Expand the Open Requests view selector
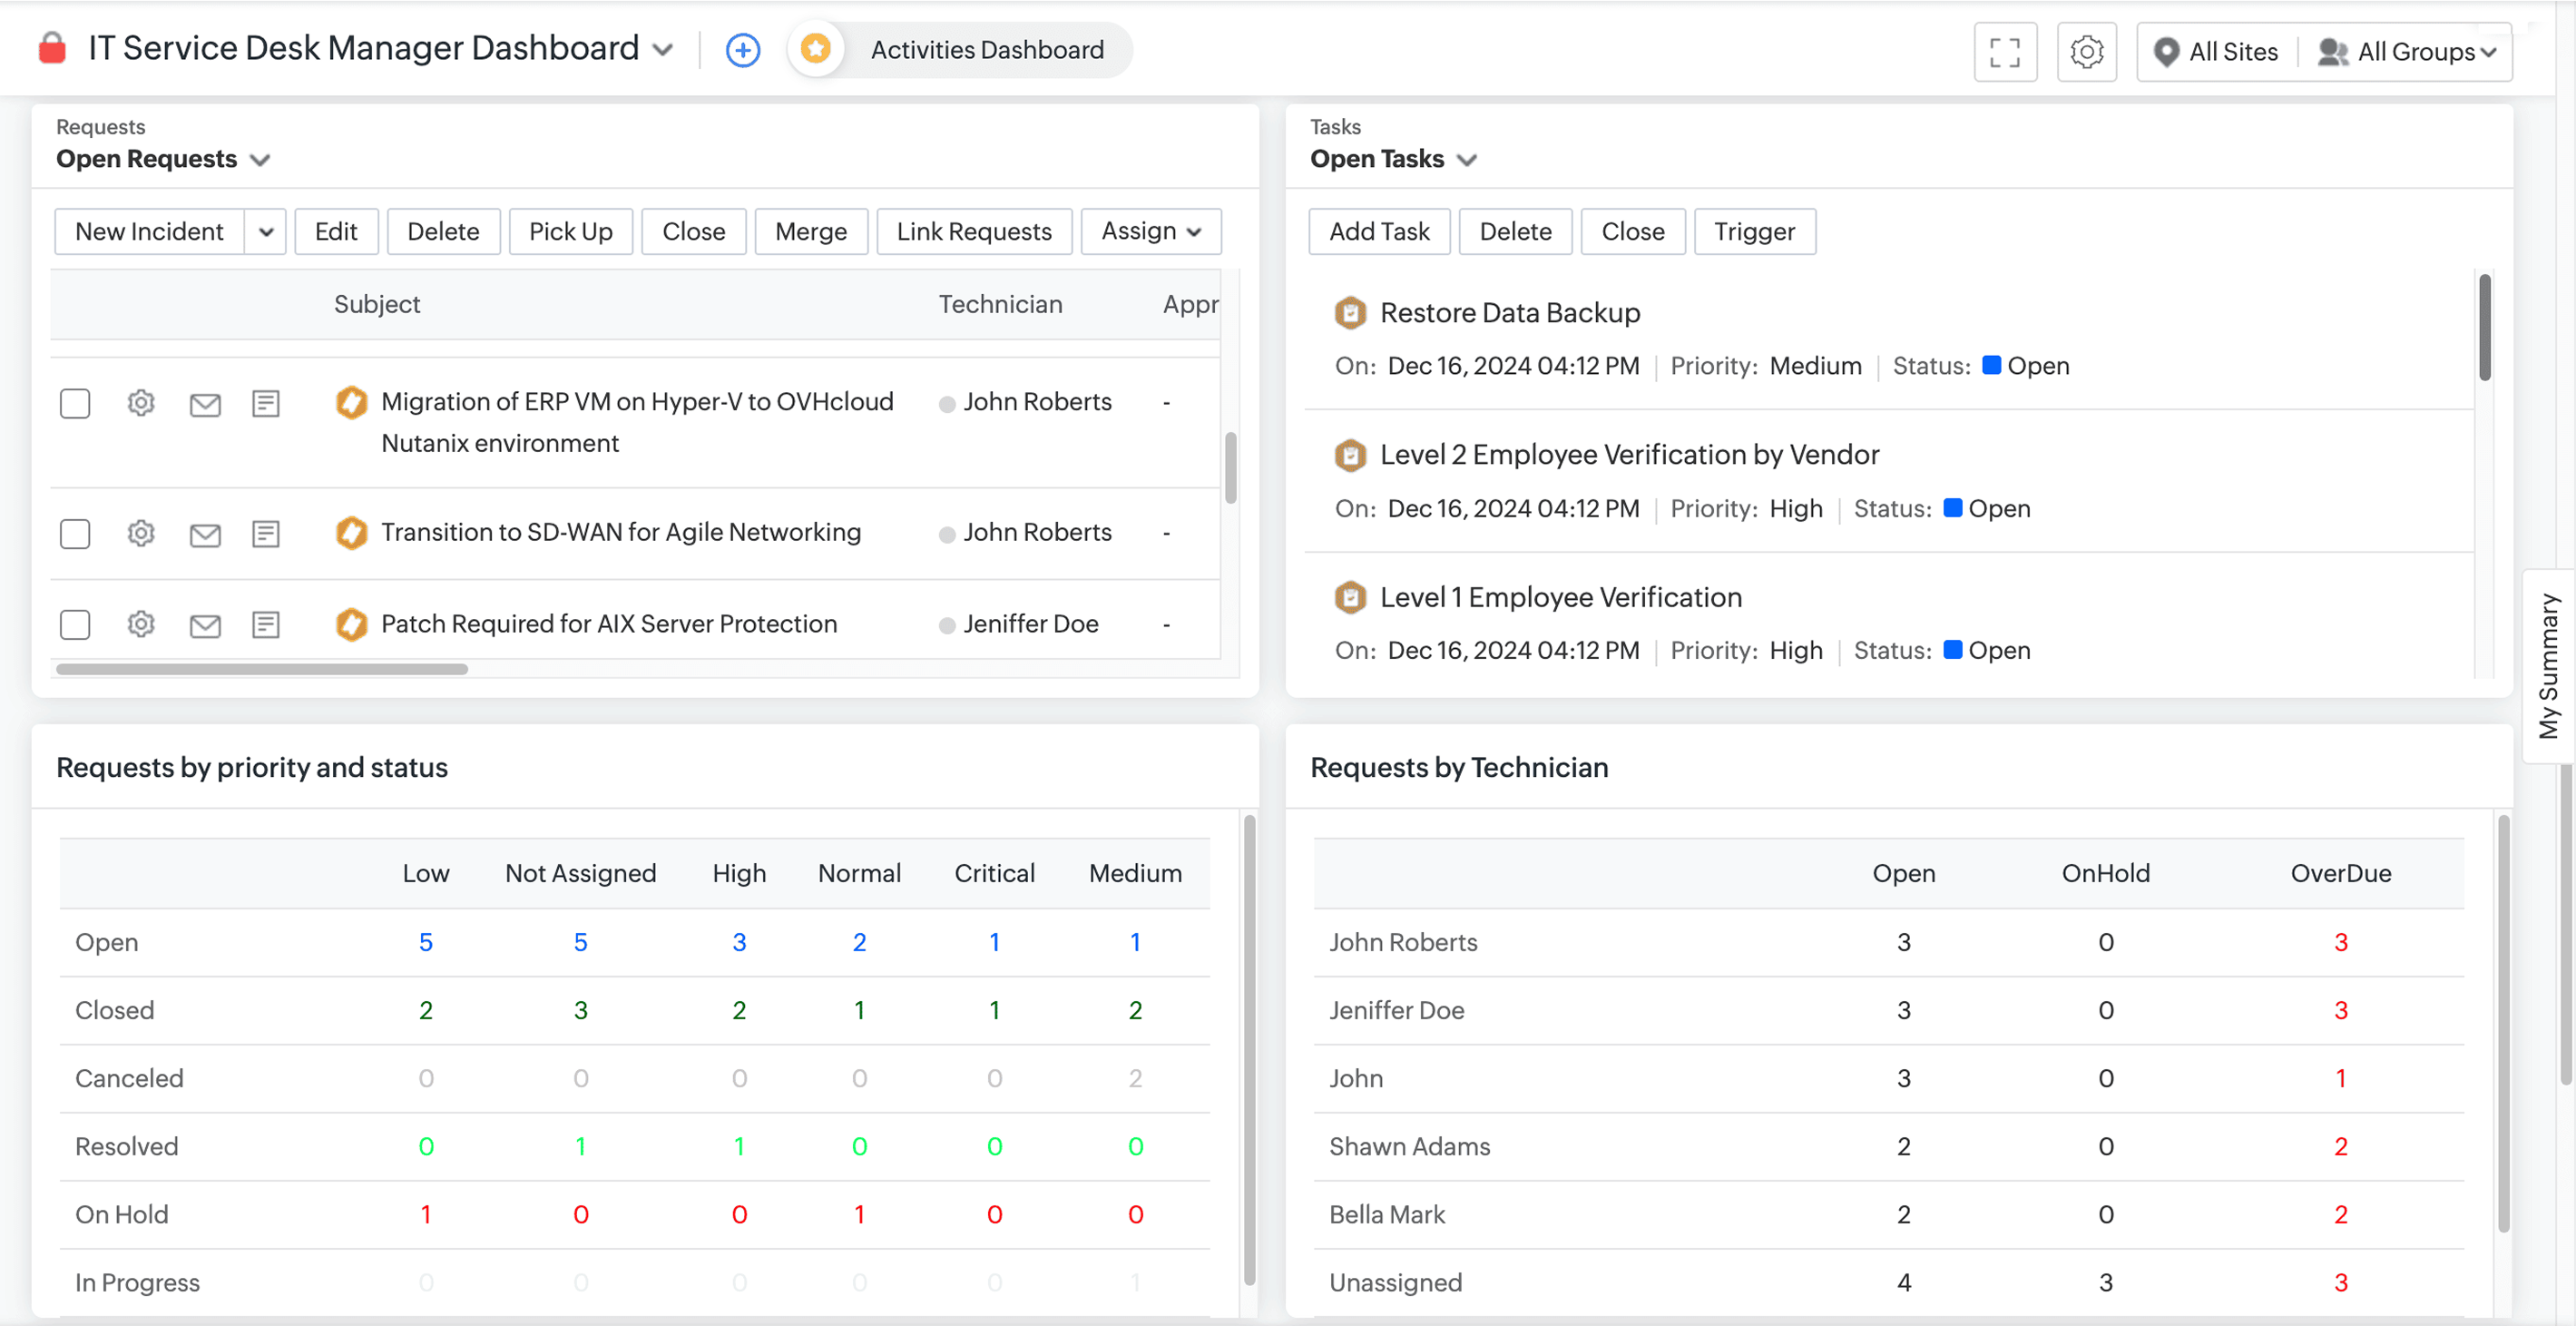Image resolution: width=2576 pixels, height=1326 pixels. click(260, 159)
